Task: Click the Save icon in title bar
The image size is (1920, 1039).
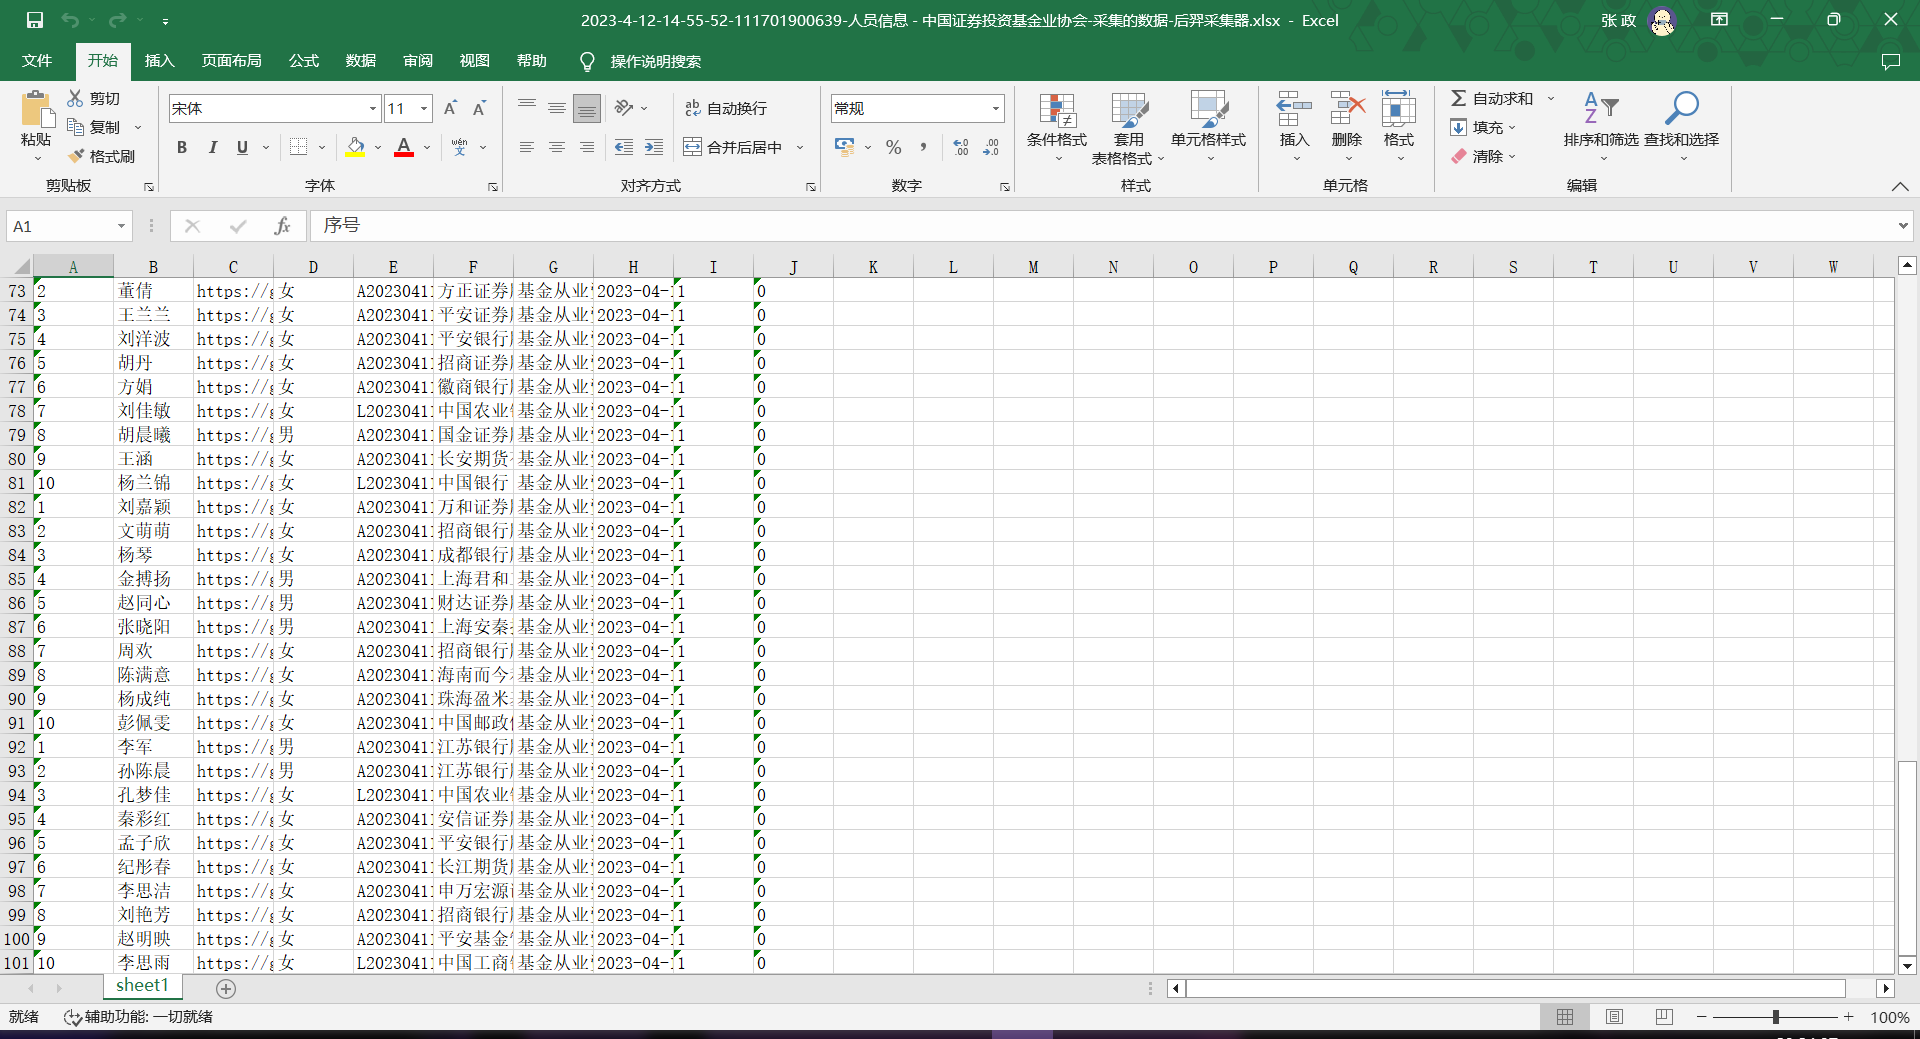Action: coord(35,20)
